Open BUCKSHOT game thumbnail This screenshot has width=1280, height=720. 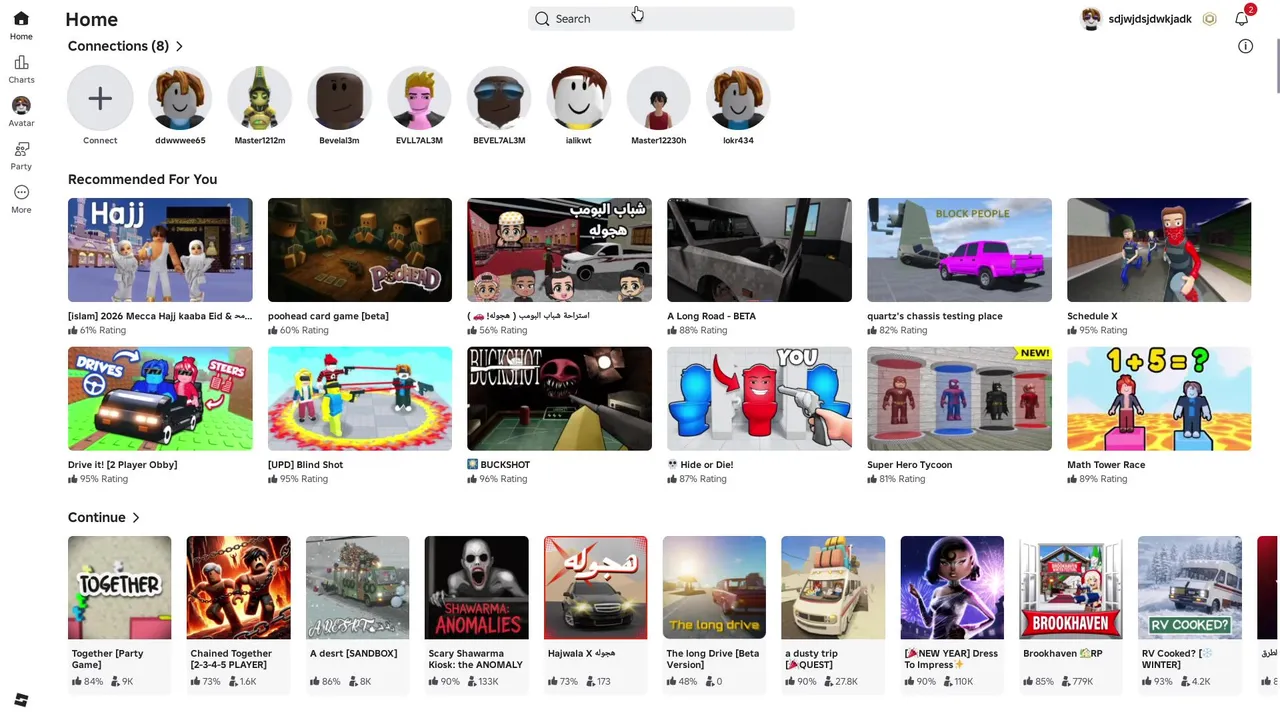coord(559,399)
